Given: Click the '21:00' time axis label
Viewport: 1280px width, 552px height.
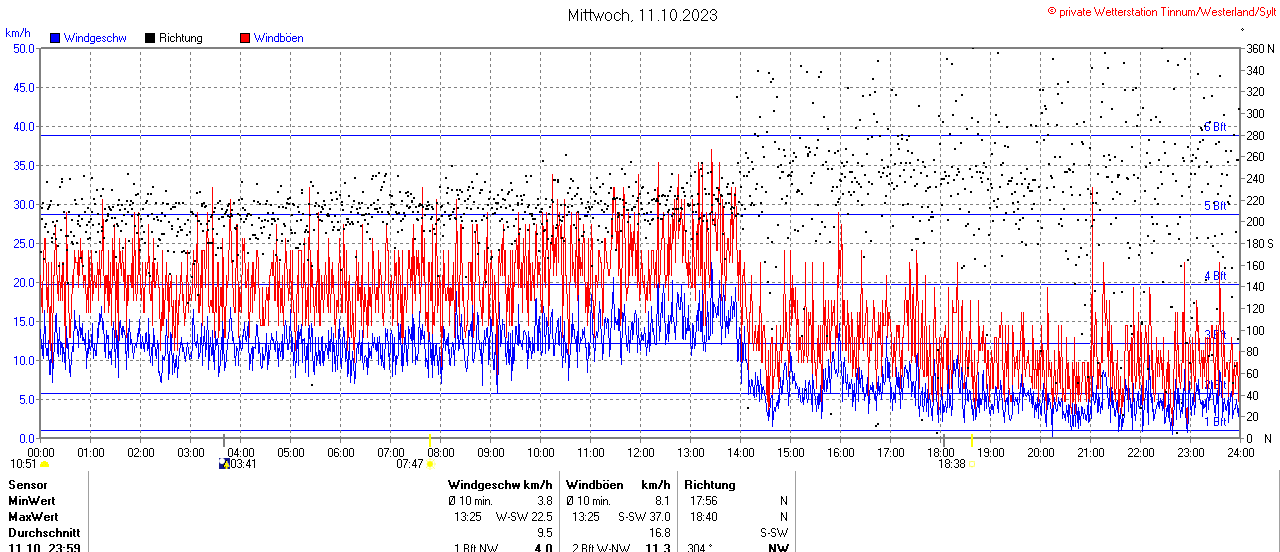Looking at the screenshot, I should pyautogui.click(x=1090, y=452).
